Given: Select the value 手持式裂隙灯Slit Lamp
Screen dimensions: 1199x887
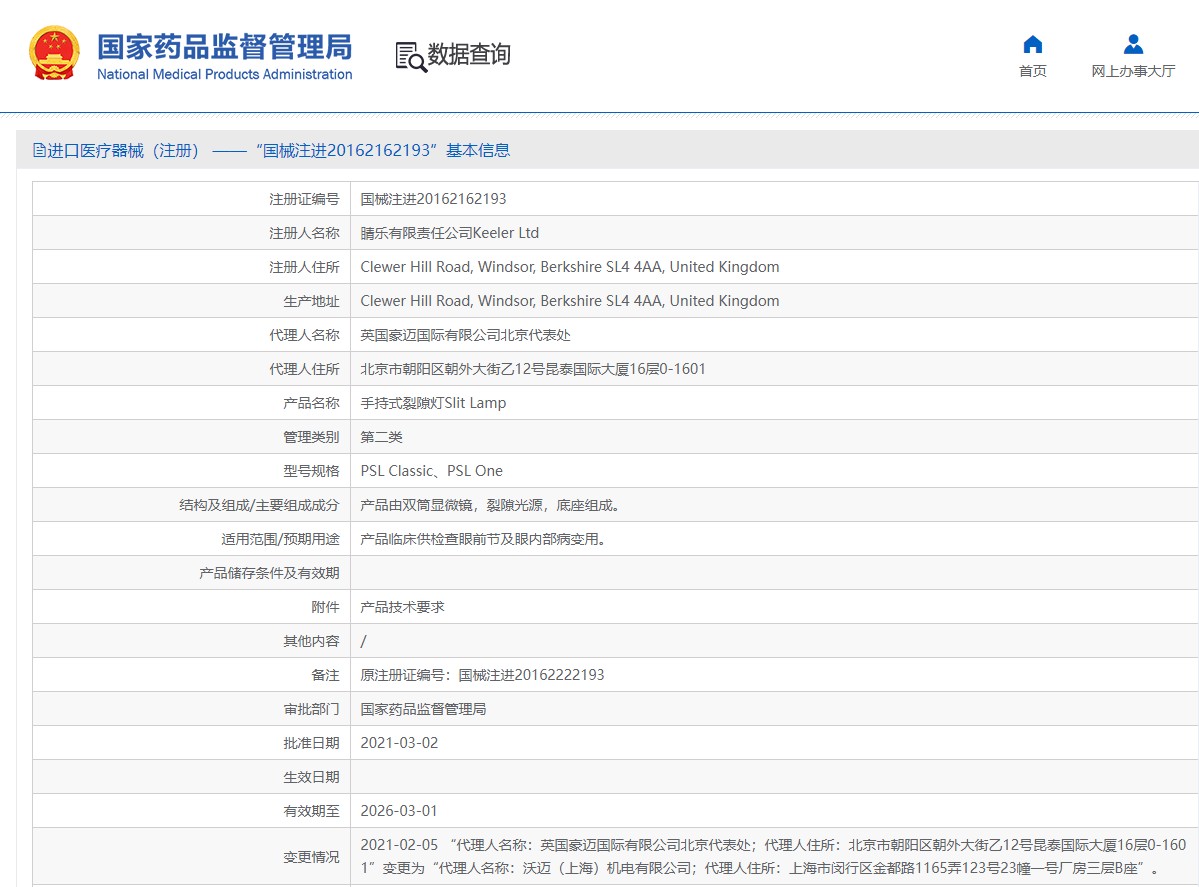Looking at the screenshot, I should coord(434,403).
